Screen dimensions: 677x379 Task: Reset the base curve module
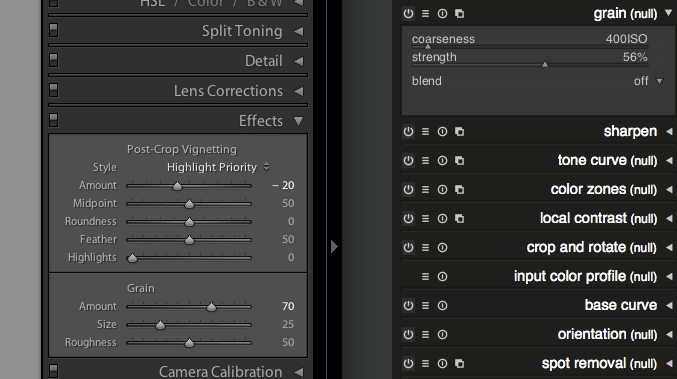pos(442,306)
